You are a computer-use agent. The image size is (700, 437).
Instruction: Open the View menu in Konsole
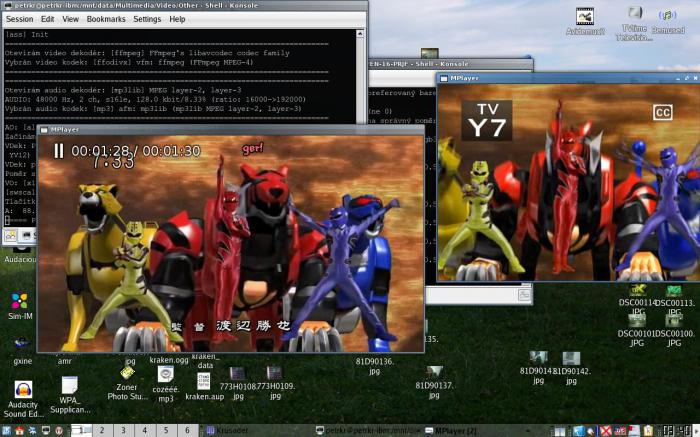(71, 19)
